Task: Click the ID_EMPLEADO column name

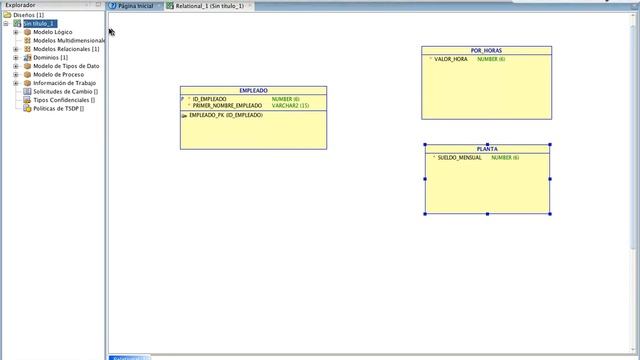Action: (x=209, y=99)
